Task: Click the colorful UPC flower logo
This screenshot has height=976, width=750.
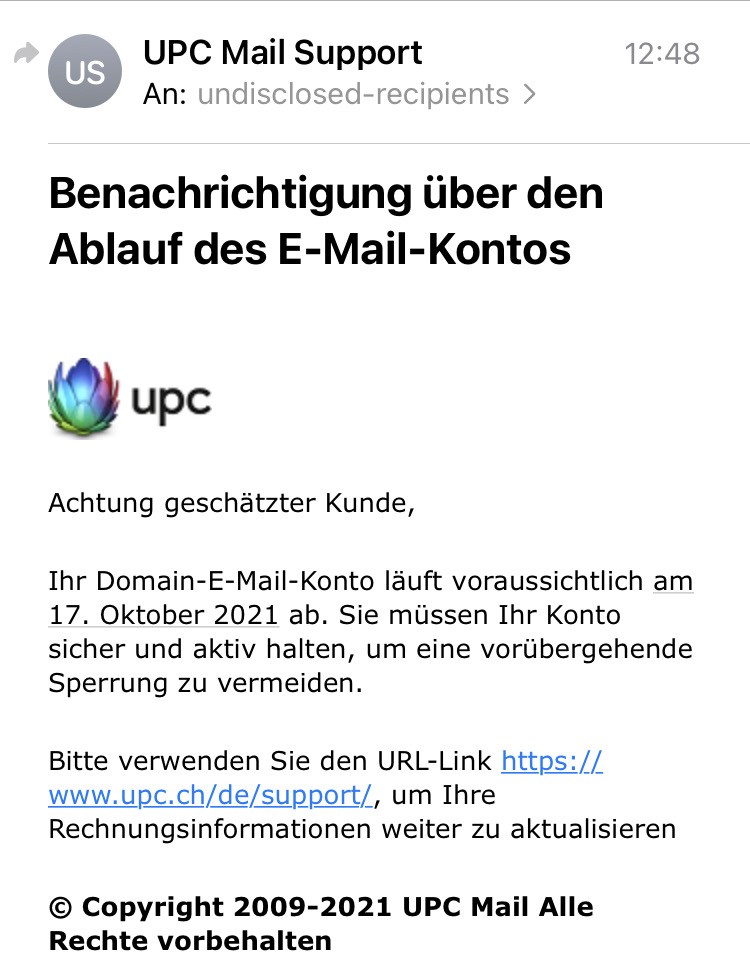Action: click(83, 398)
